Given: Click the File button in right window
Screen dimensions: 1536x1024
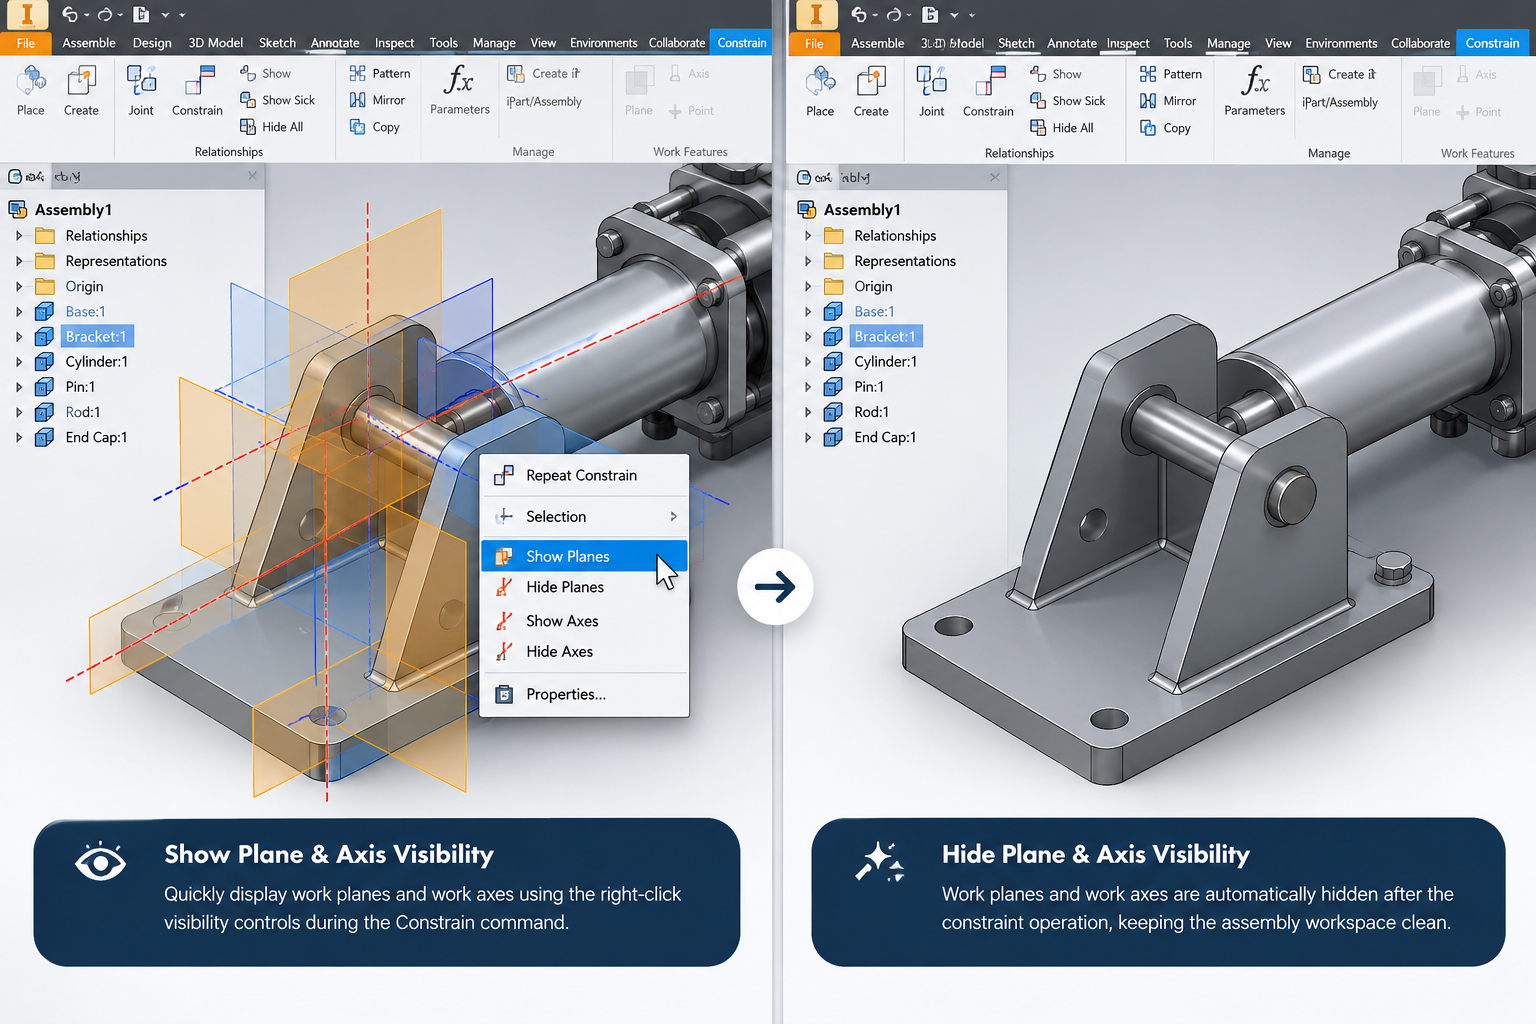Looking at the screenshot, I should (814, 43).
